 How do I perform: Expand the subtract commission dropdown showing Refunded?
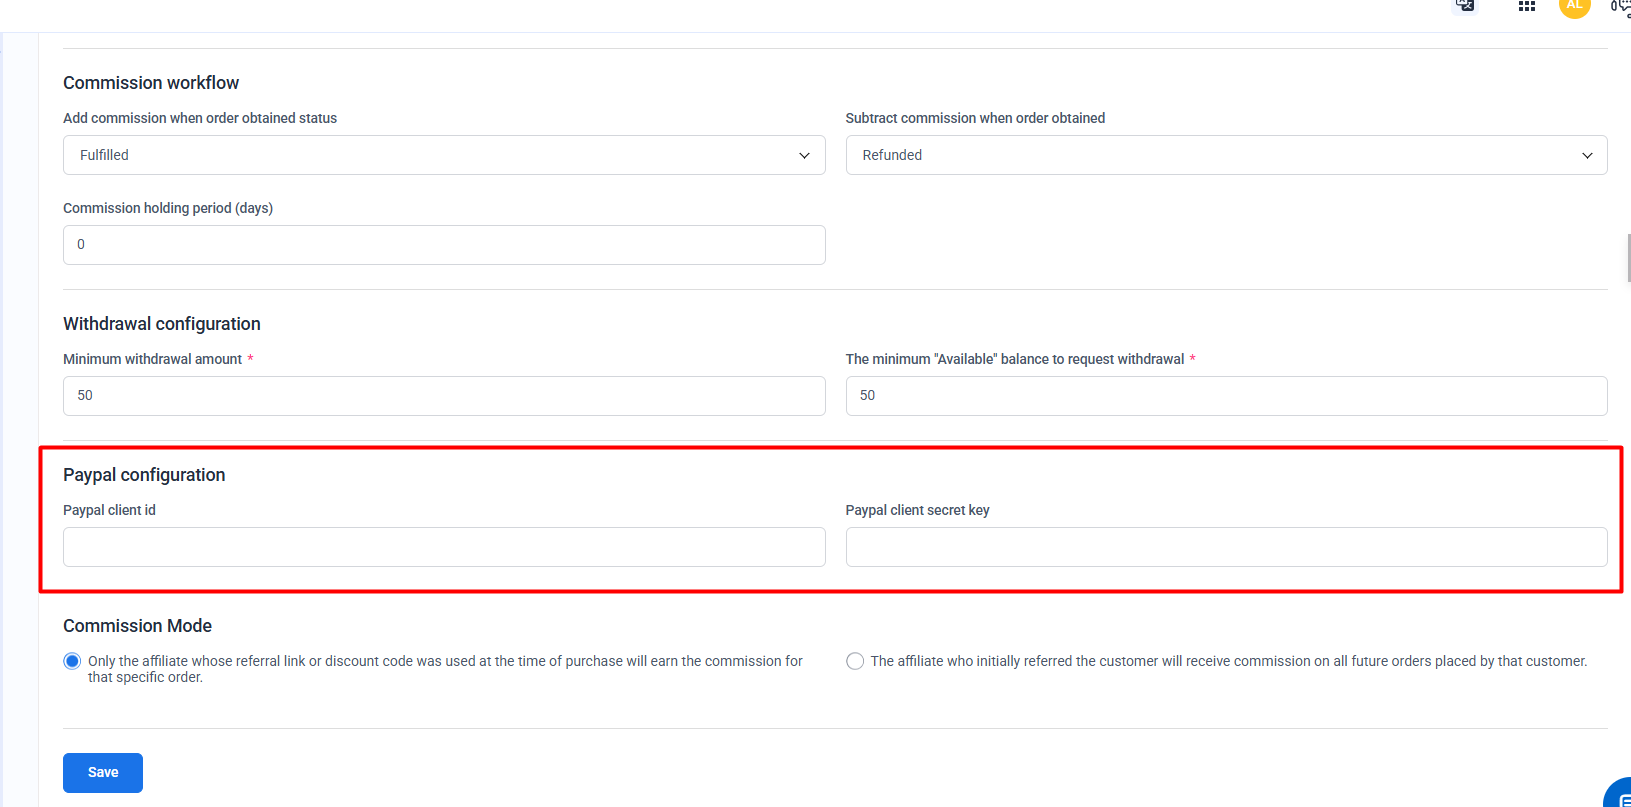click(x=1226, y=155)
